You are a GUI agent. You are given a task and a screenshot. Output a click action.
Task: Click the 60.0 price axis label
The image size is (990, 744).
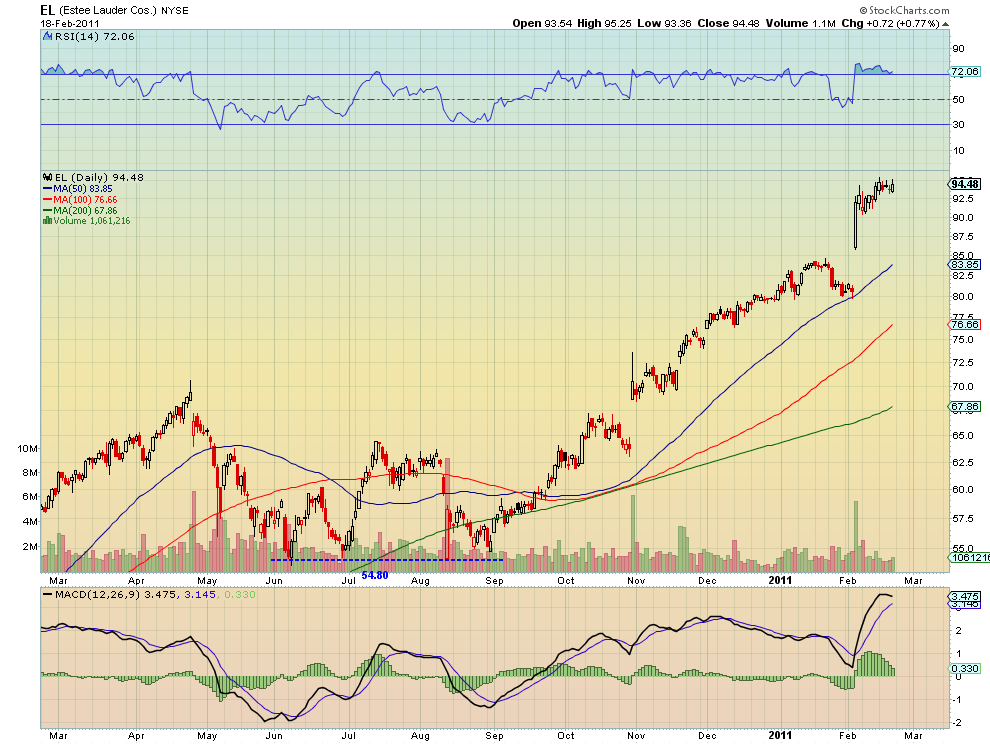pos(963,489)
